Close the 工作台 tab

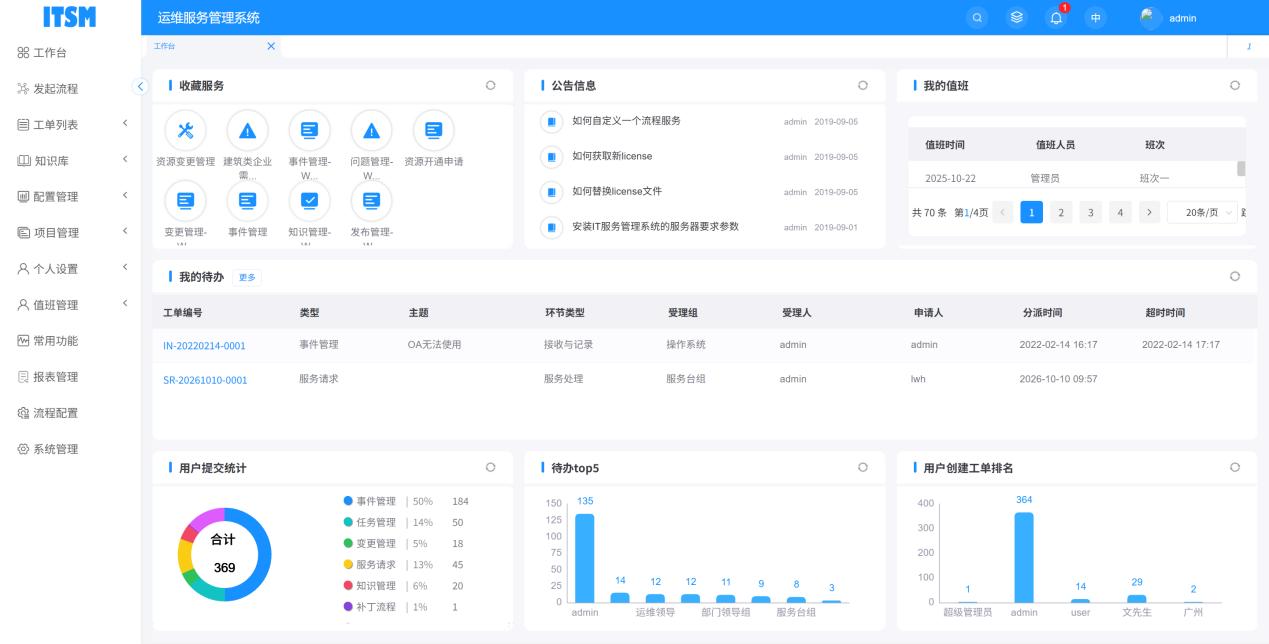click(271, 46)
